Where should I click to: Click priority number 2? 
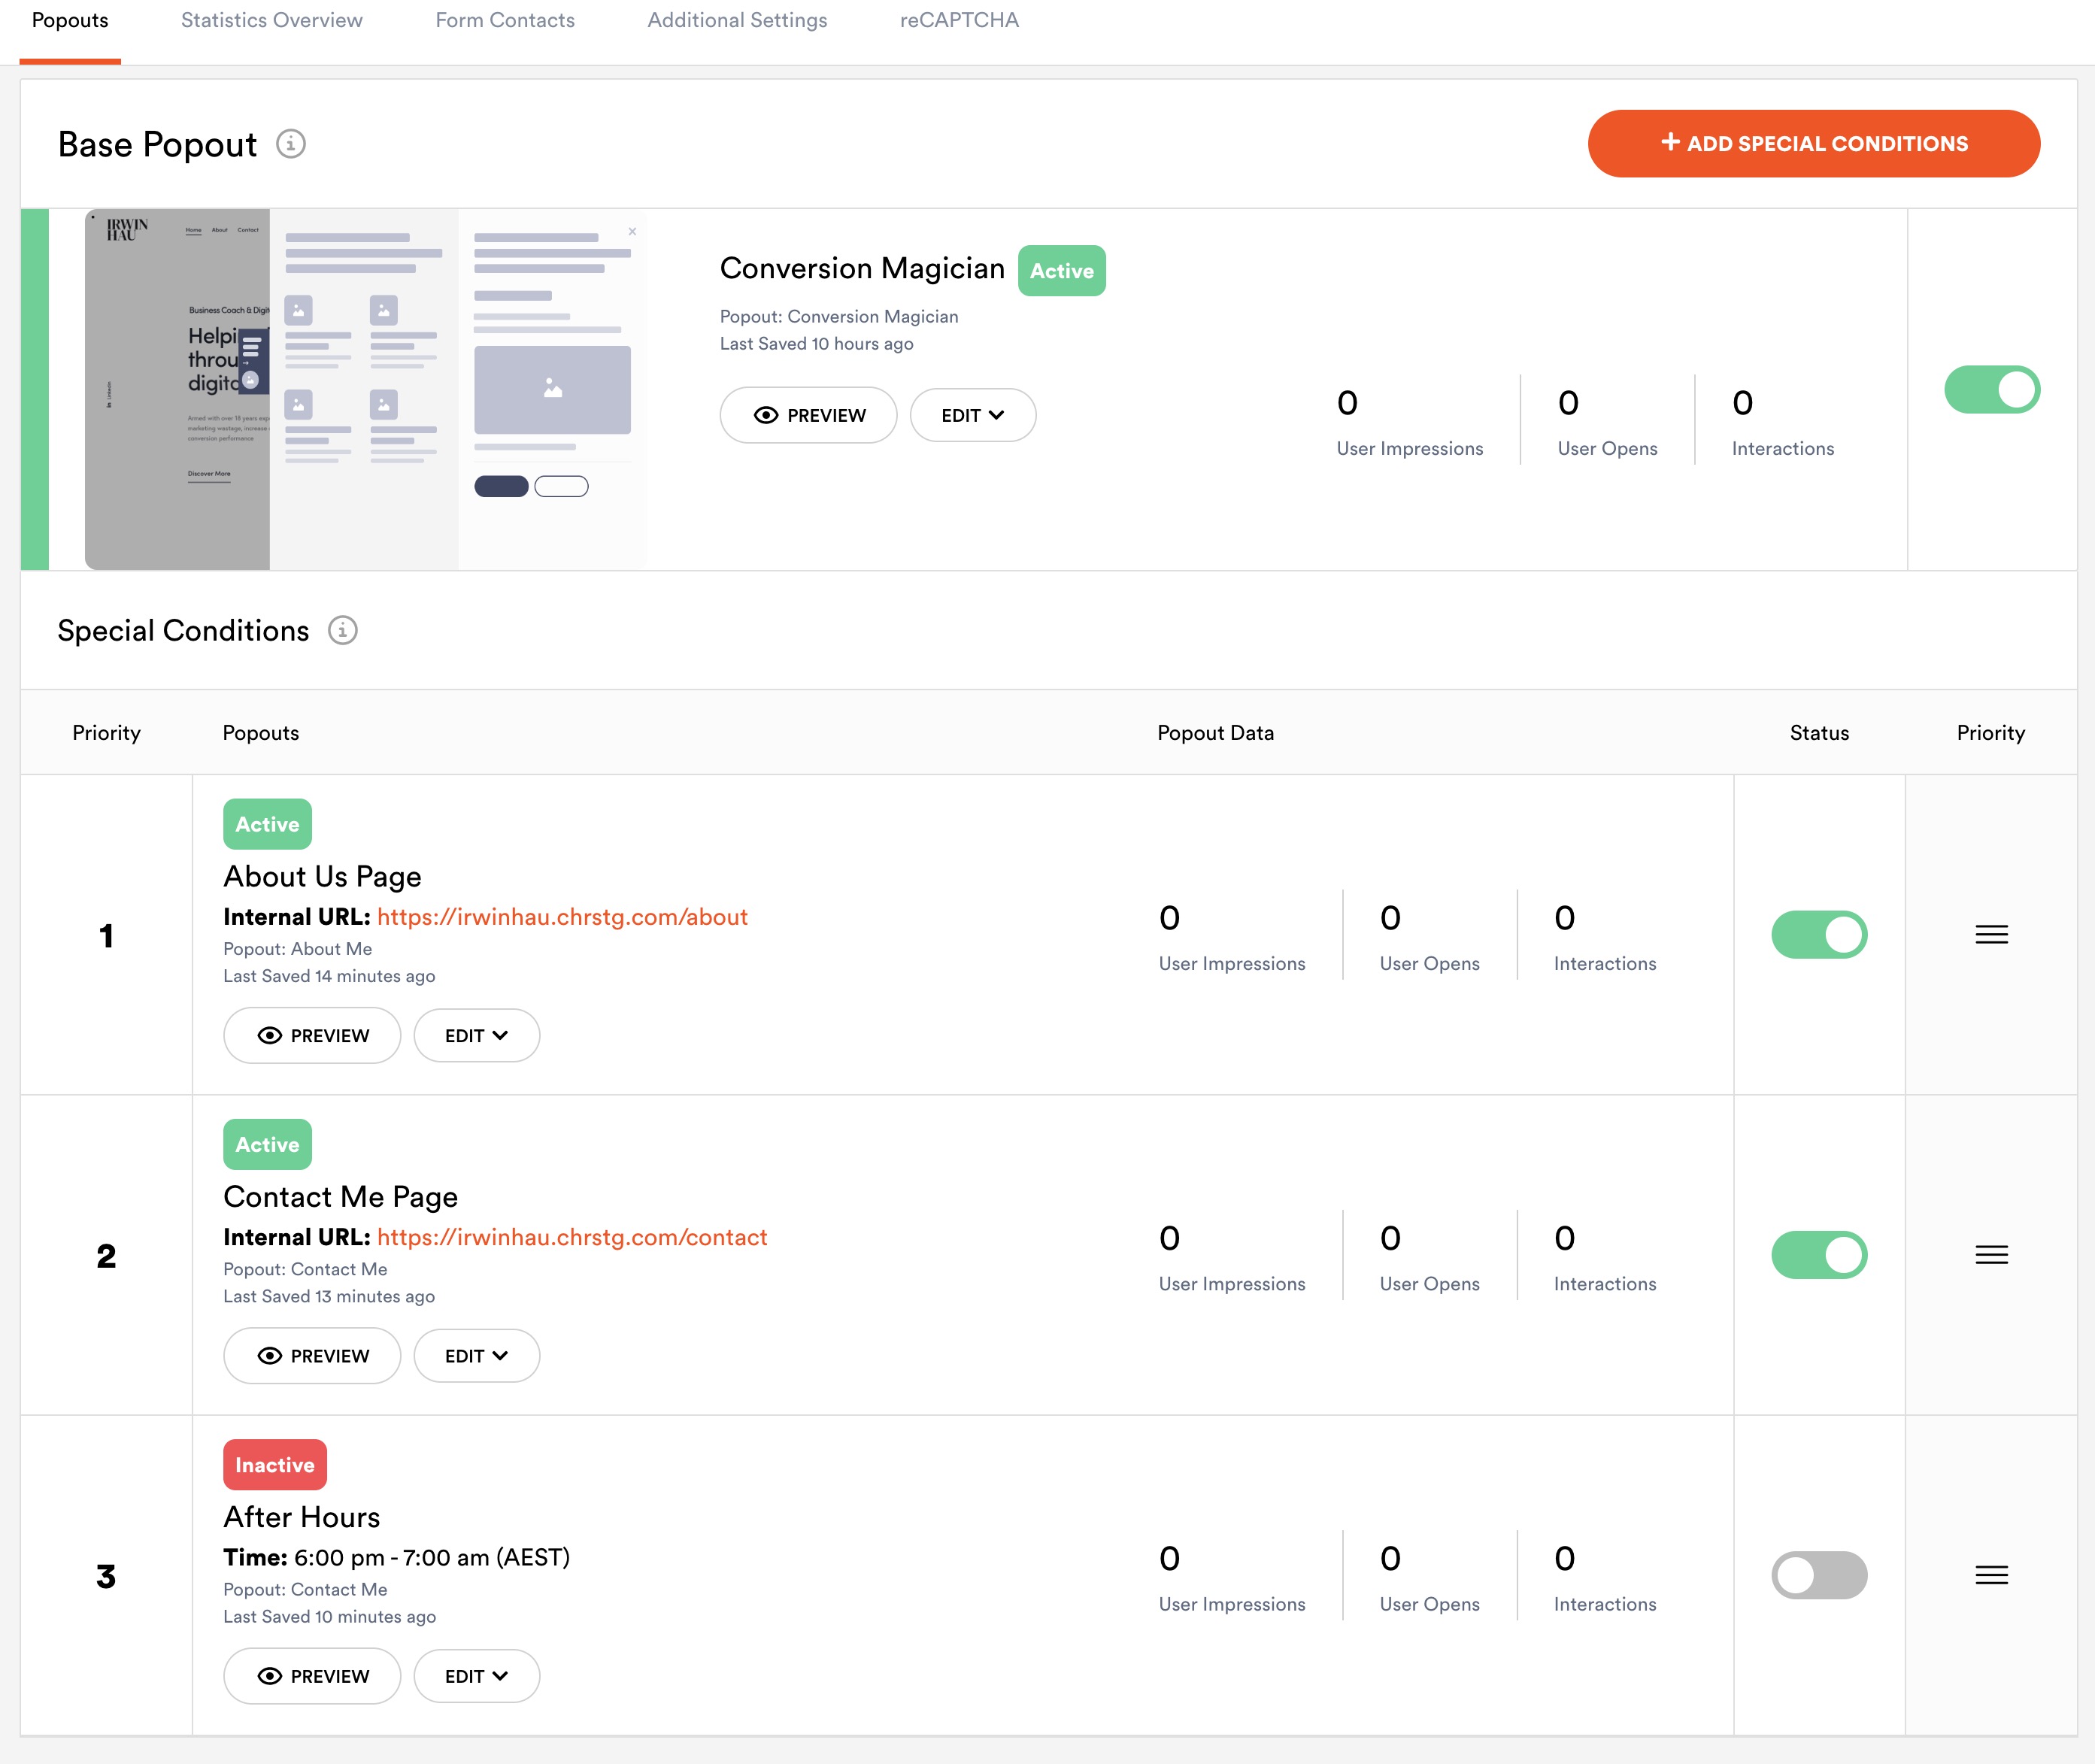point(106,1256)
